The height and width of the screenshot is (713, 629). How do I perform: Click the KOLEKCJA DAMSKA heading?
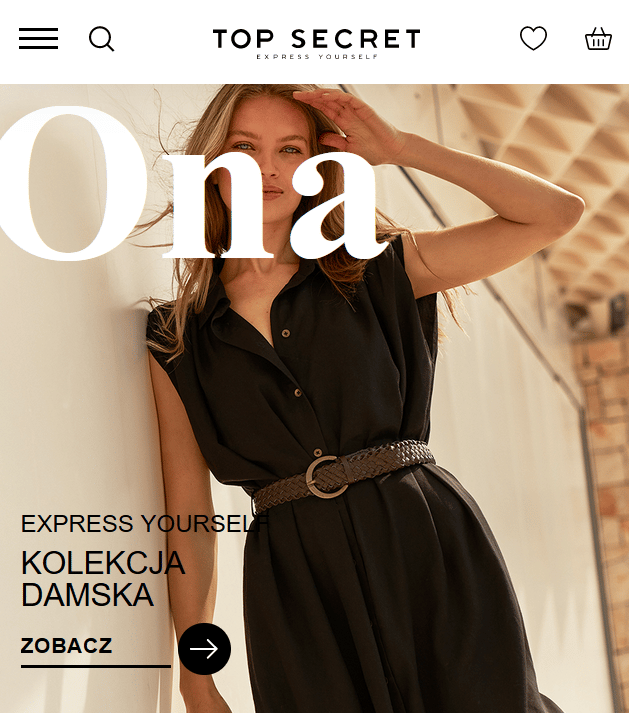[x=103, y=578]
